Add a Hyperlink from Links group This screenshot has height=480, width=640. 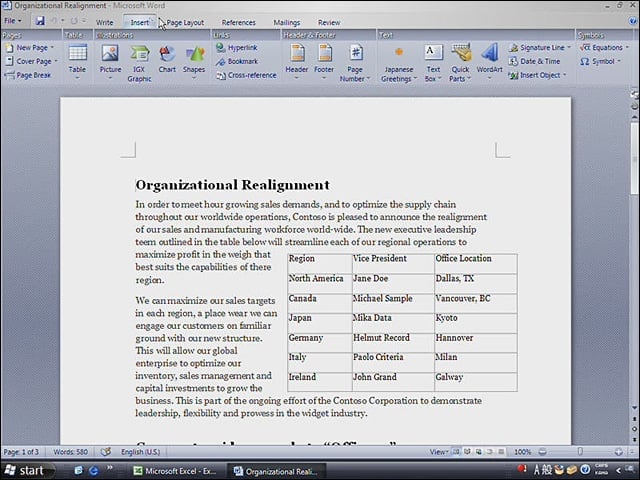coord(237,48)
